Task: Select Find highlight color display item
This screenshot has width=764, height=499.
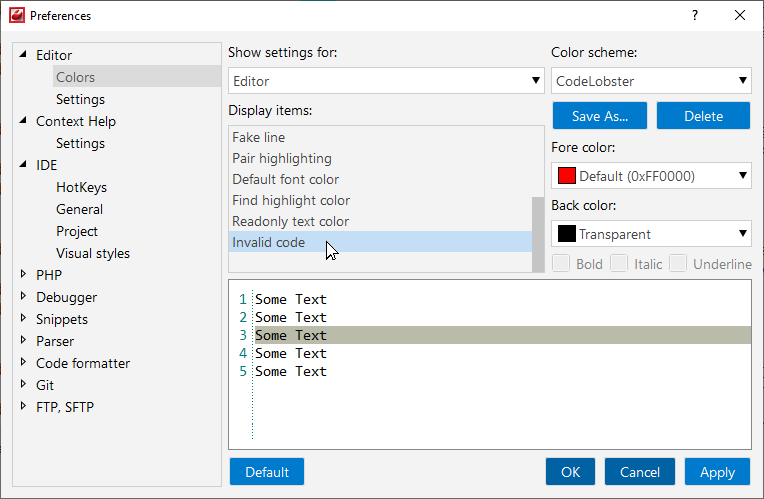Action: (380, 200)
